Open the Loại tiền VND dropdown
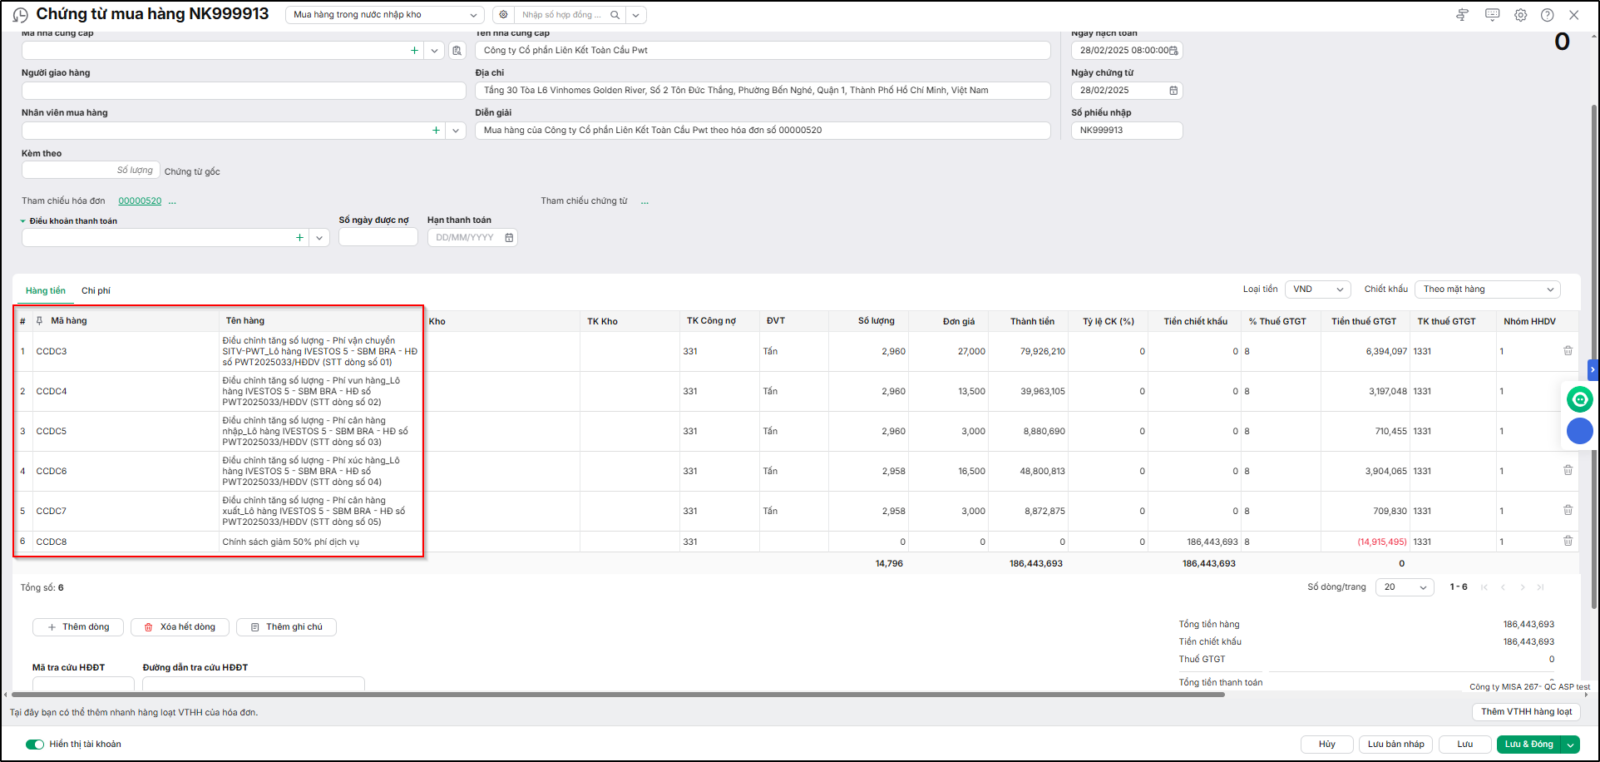This screenshot has width=1600, height=762. pos(1318,289)
